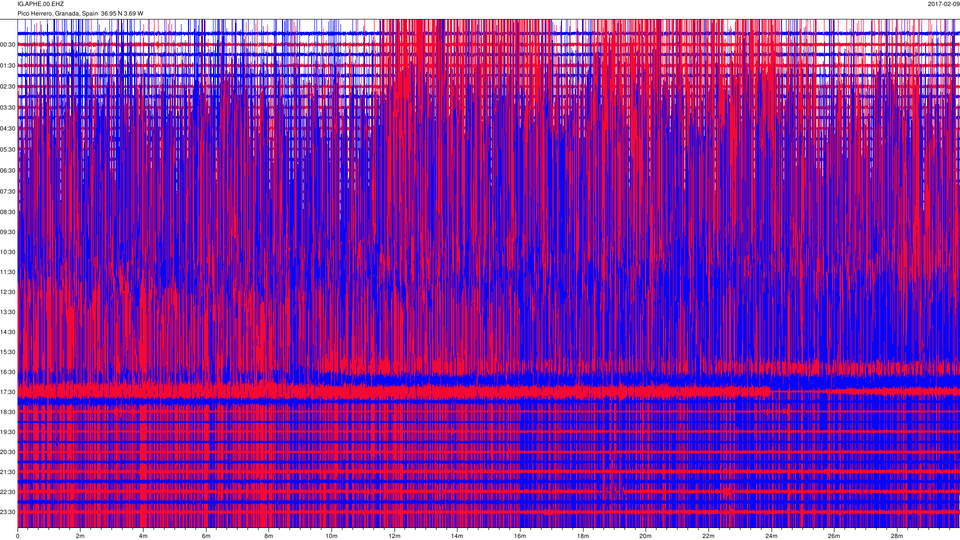Click the '24m' minute tick label
Viewport: 960px width, 540px height.
771,536
